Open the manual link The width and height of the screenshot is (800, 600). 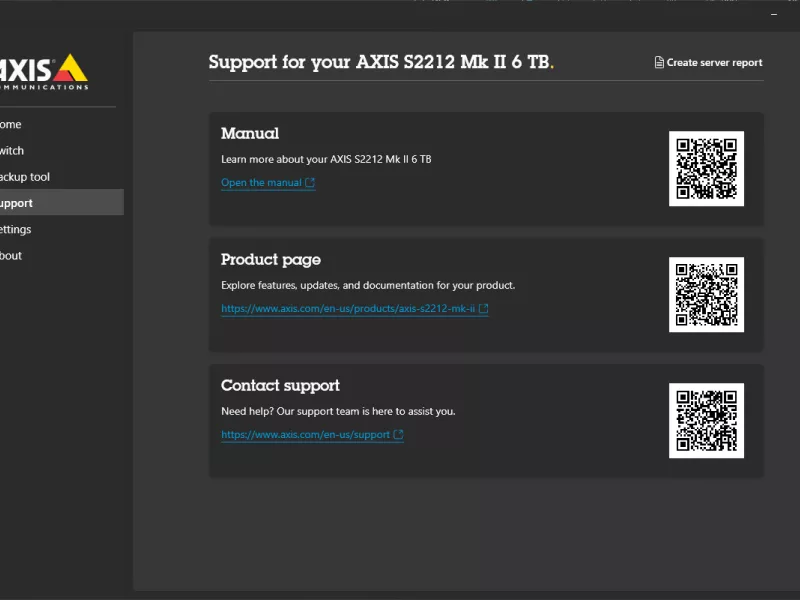point(260,182)
